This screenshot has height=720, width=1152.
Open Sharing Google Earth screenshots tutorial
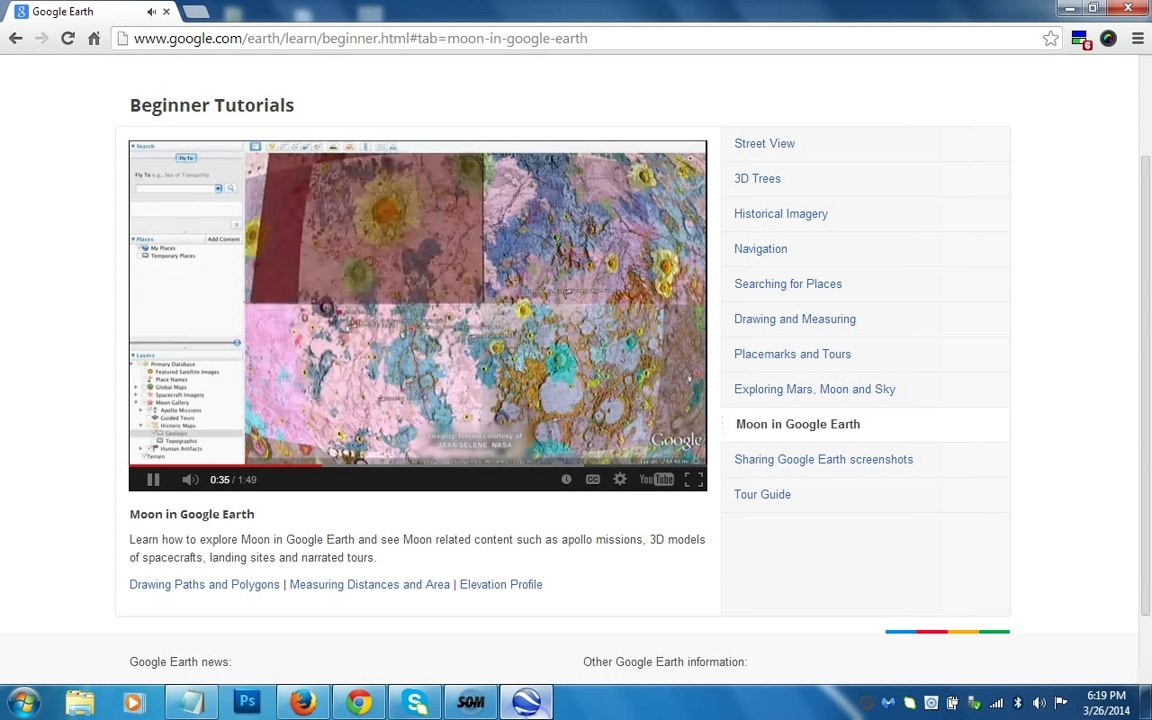[x=865, y=460]
